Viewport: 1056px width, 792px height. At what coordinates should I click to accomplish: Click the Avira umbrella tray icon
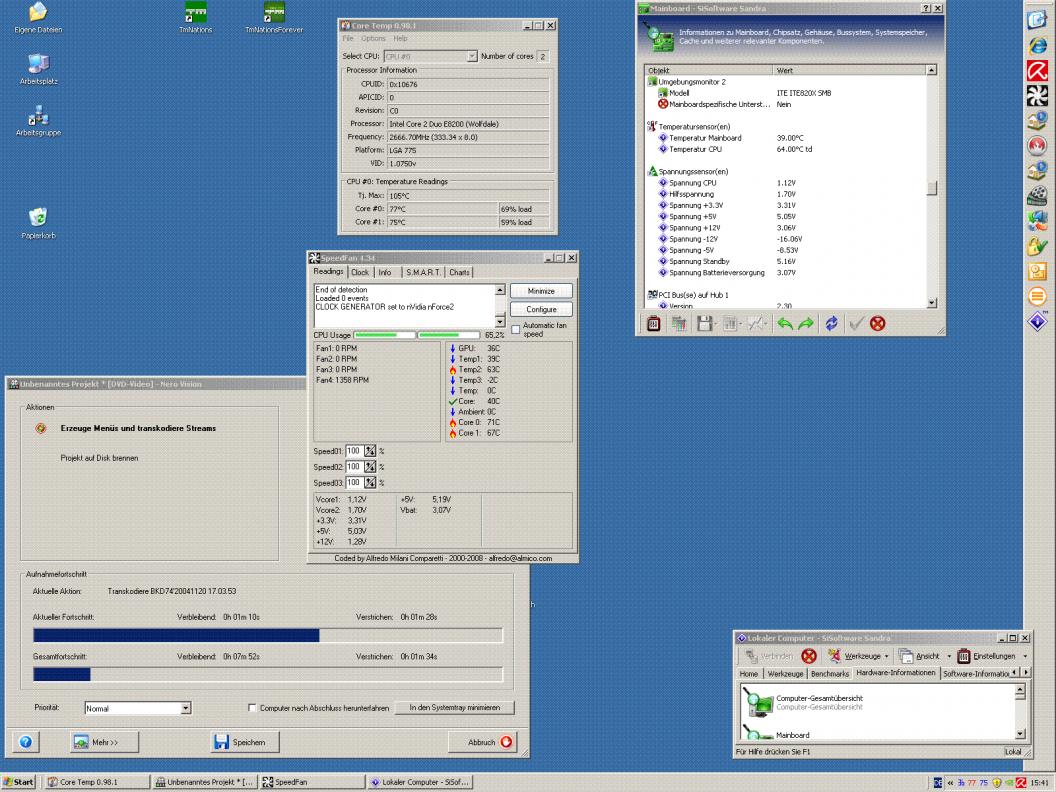(x=1021, y=783)
